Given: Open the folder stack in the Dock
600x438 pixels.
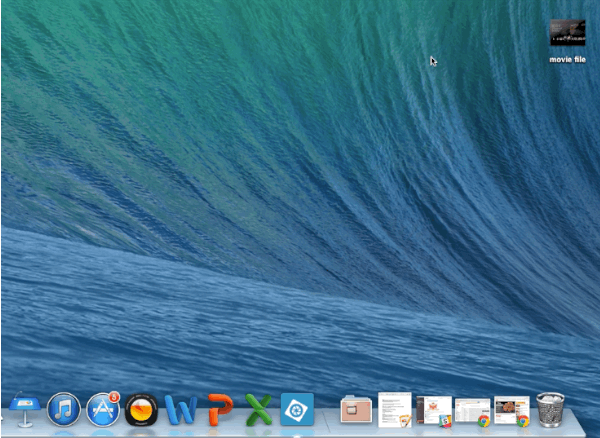Looking at the screenshot, I should (x=356, y=409).
